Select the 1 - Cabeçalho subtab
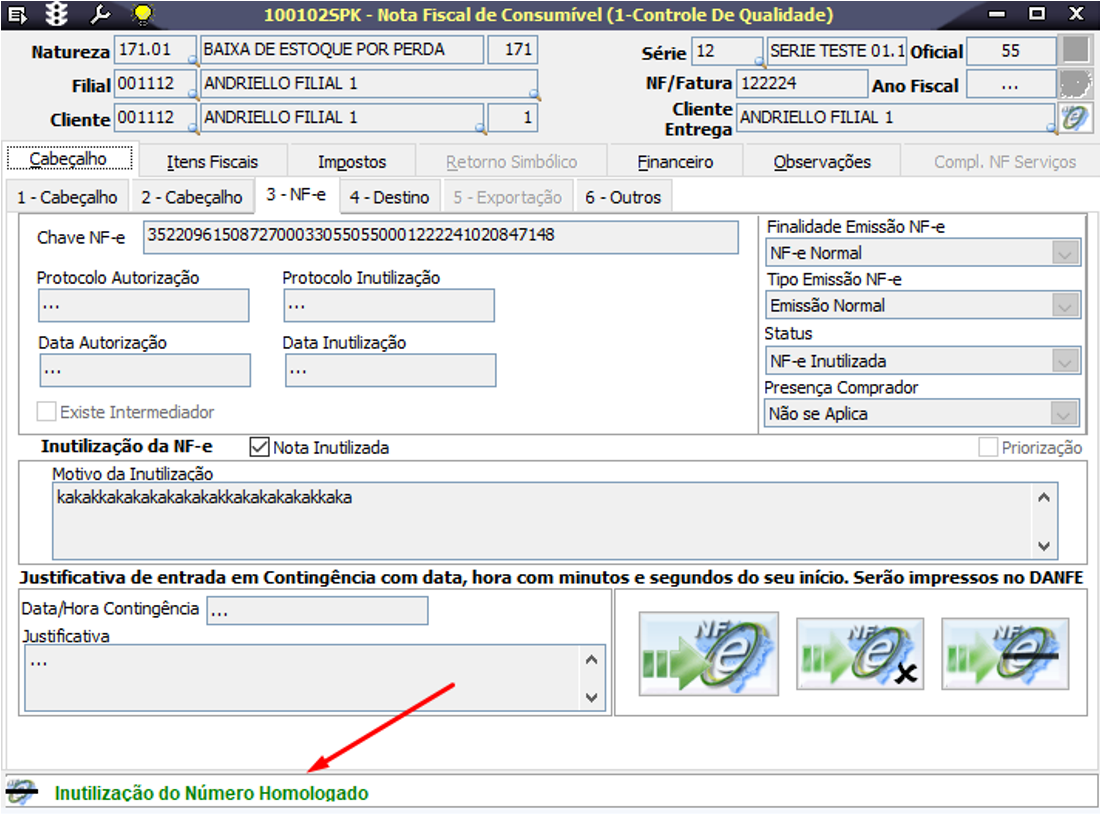1100x814 pixels. 67,197
